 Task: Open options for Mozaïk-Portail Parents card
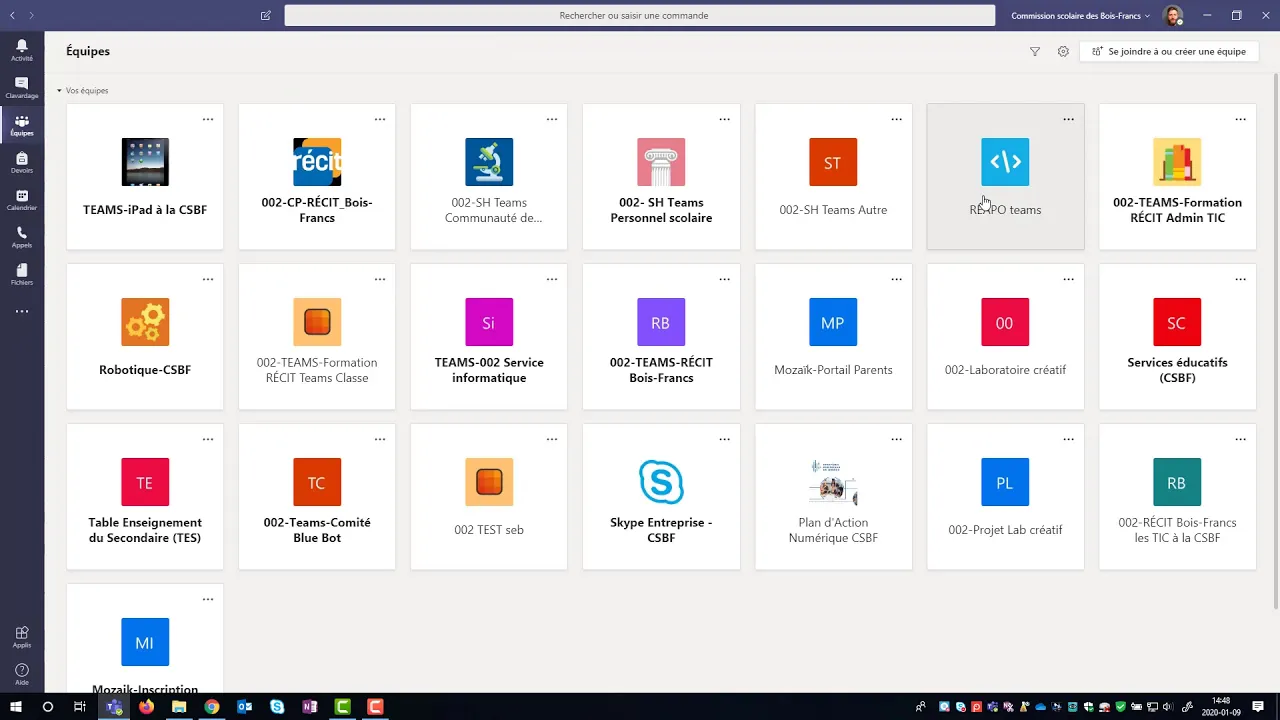(x=896, y=279)
